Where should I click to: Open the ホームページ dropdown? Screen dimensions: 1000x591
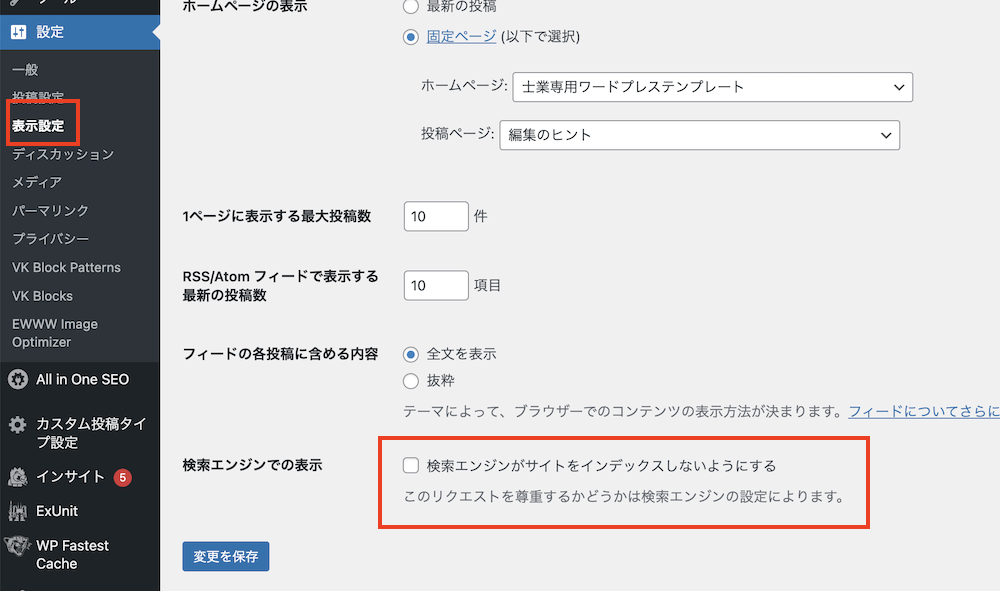click(712, 87)
